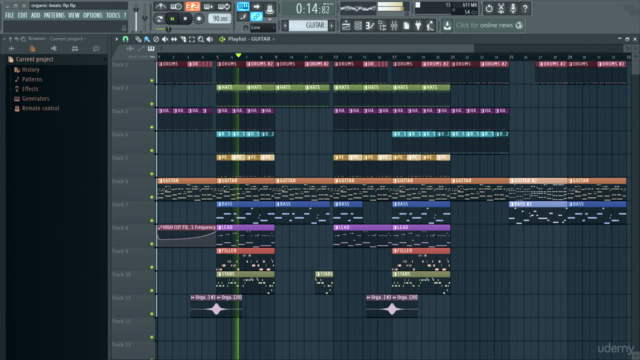Click the master pitch slider
This screenshot has height=360, width=640.
[144, 18]
